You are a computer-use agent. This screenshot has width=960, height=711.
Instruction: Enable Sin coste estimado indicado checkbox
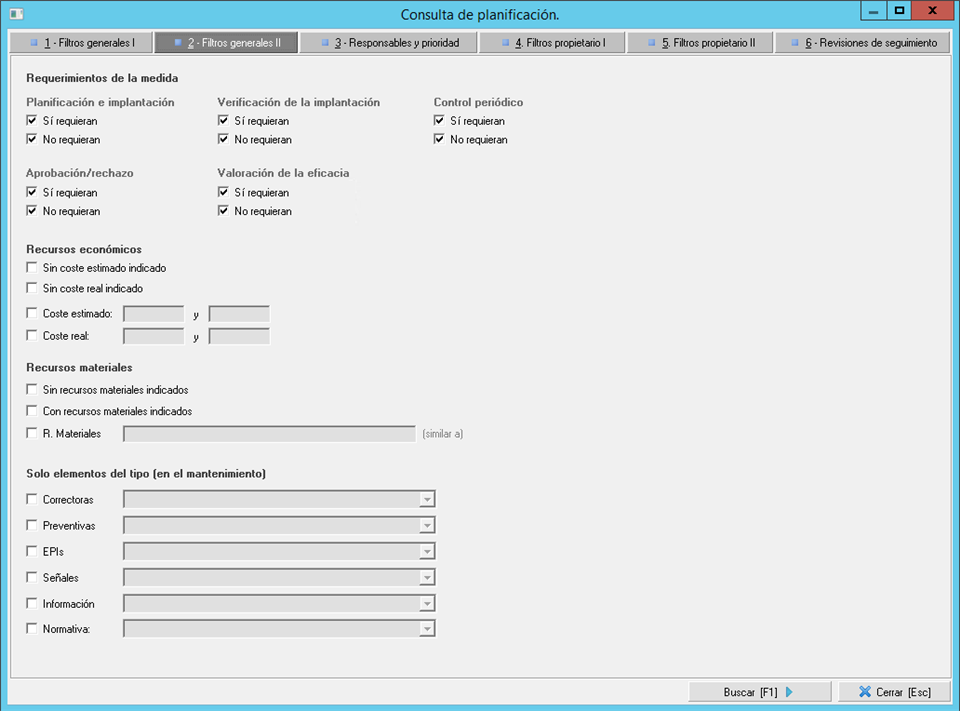tap(32, 268)
